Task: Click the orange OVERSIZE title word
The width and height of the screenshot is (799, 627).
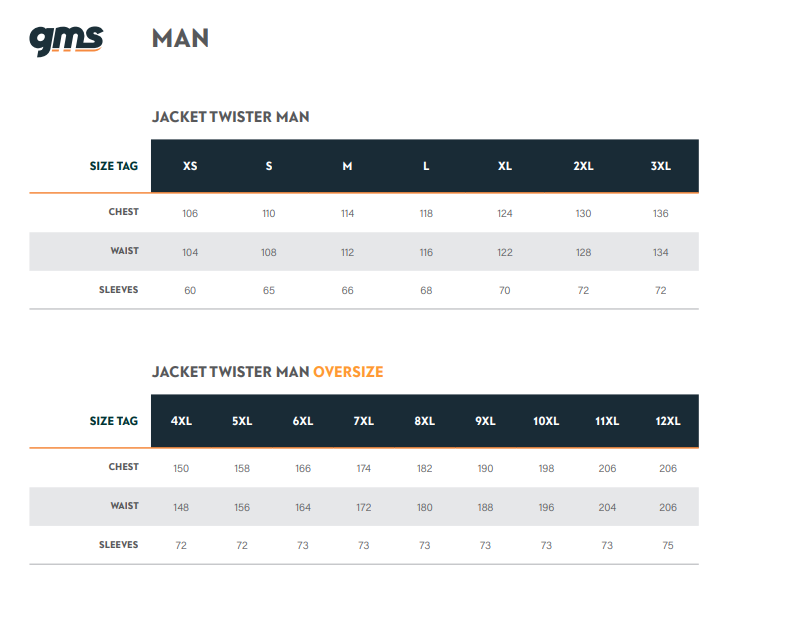Action: click(x=348, y=372)
